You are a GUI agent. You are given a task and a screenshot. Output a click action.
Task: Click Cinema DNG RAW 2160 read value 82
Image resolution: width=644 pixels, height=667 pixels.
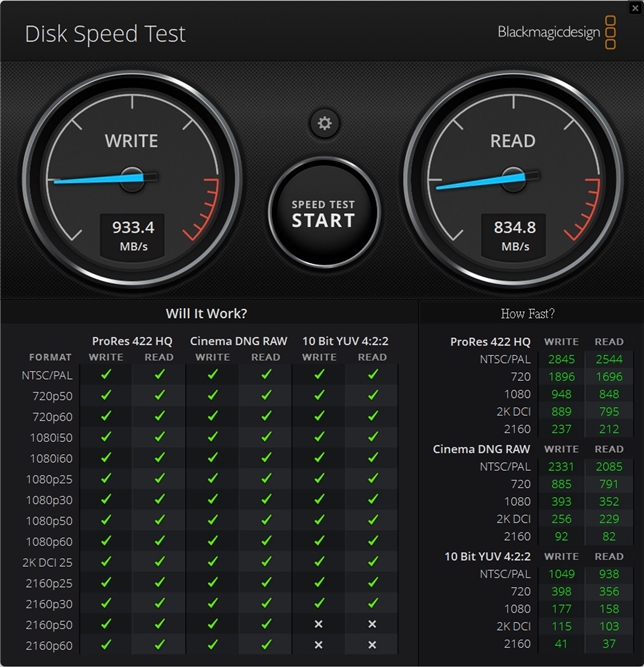click(x=609, y=536)
